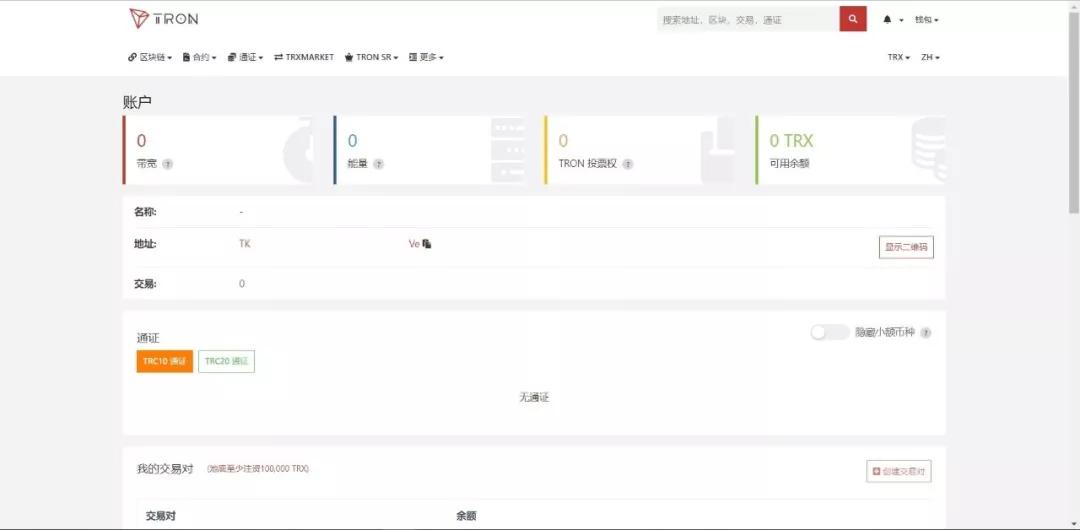The image size is (1080, 530).
Task: Toggle the 隐藏小额币种 switch
Action: click(x=829, y=332)
